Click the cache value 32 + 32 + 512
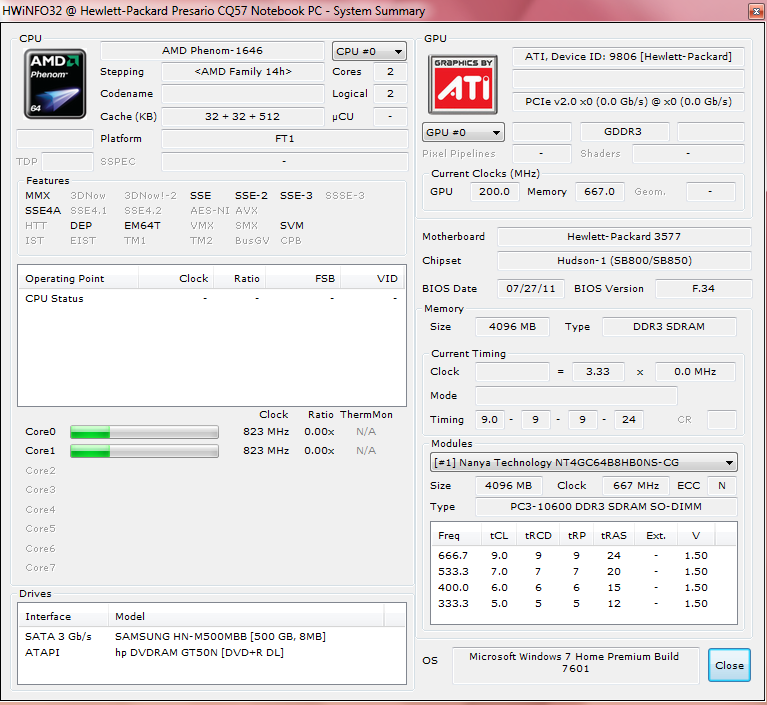Image resolution: width=767 pixels, height=705 pixels. (x=243, y=116)
